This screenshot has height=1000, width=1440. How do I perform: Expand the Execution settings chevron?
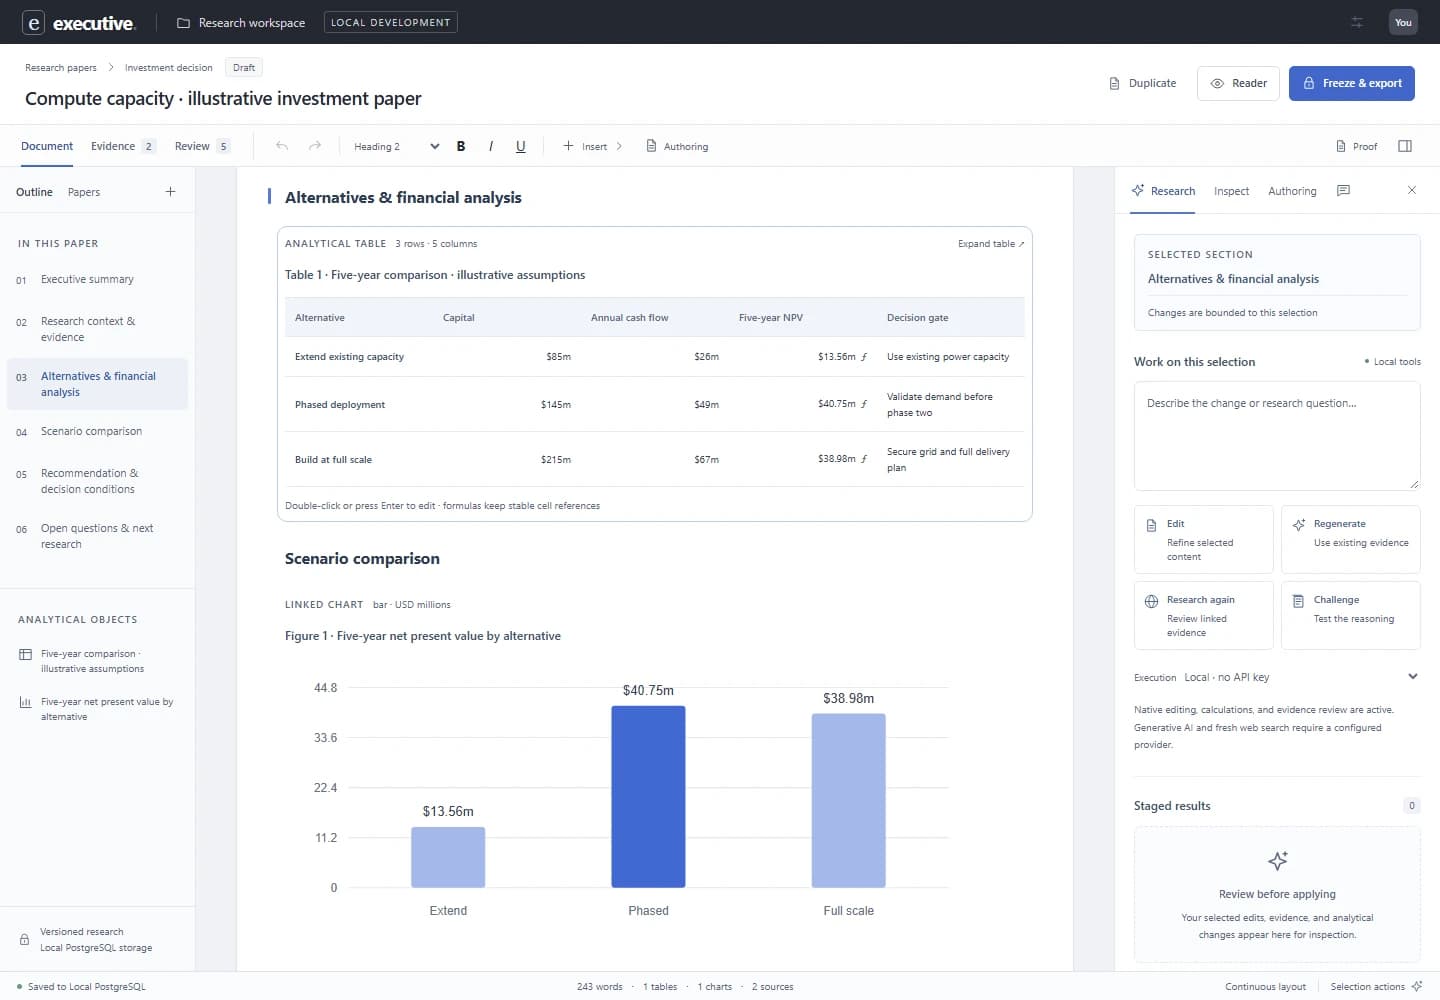tap(1413, 677)
